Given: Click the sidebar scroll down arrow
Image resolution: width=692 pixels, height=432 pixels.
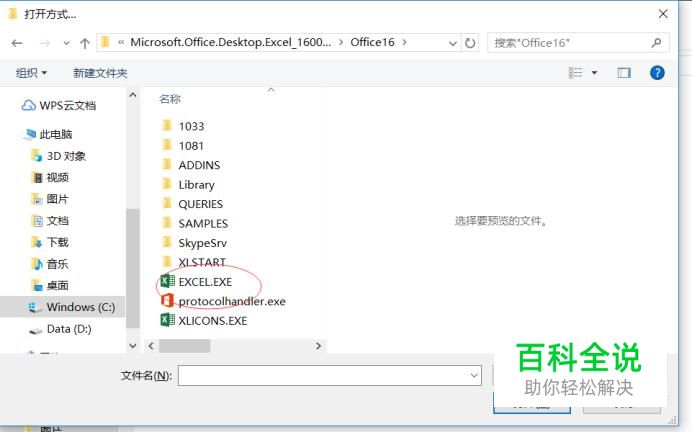Looking at the screenshot, I should [x=132, y=346].
